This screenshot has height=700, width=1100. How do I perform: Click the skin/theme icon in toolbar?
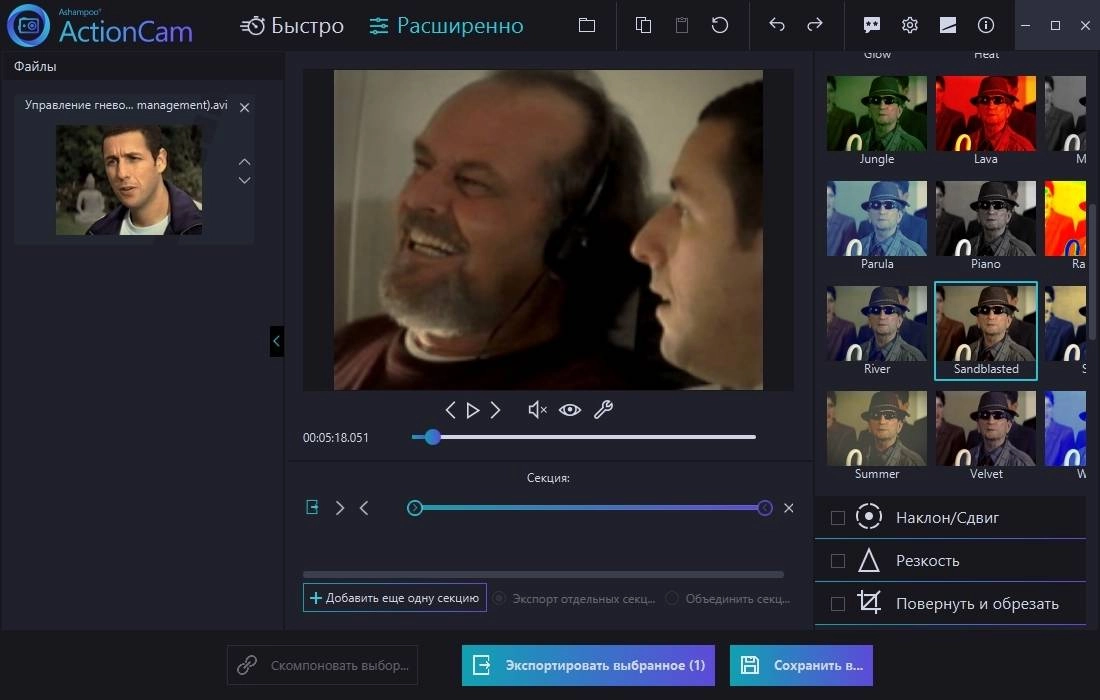coord(948,25)
